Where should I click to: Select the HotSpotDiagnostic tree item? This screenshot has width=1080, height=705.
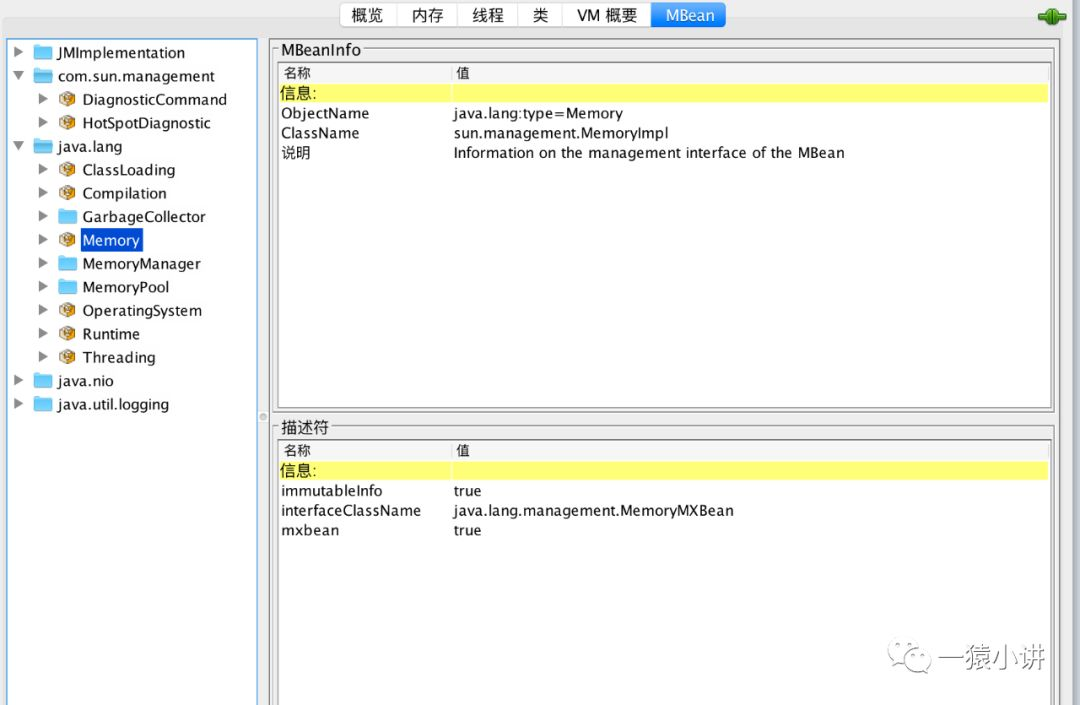(x=147, y=123)
